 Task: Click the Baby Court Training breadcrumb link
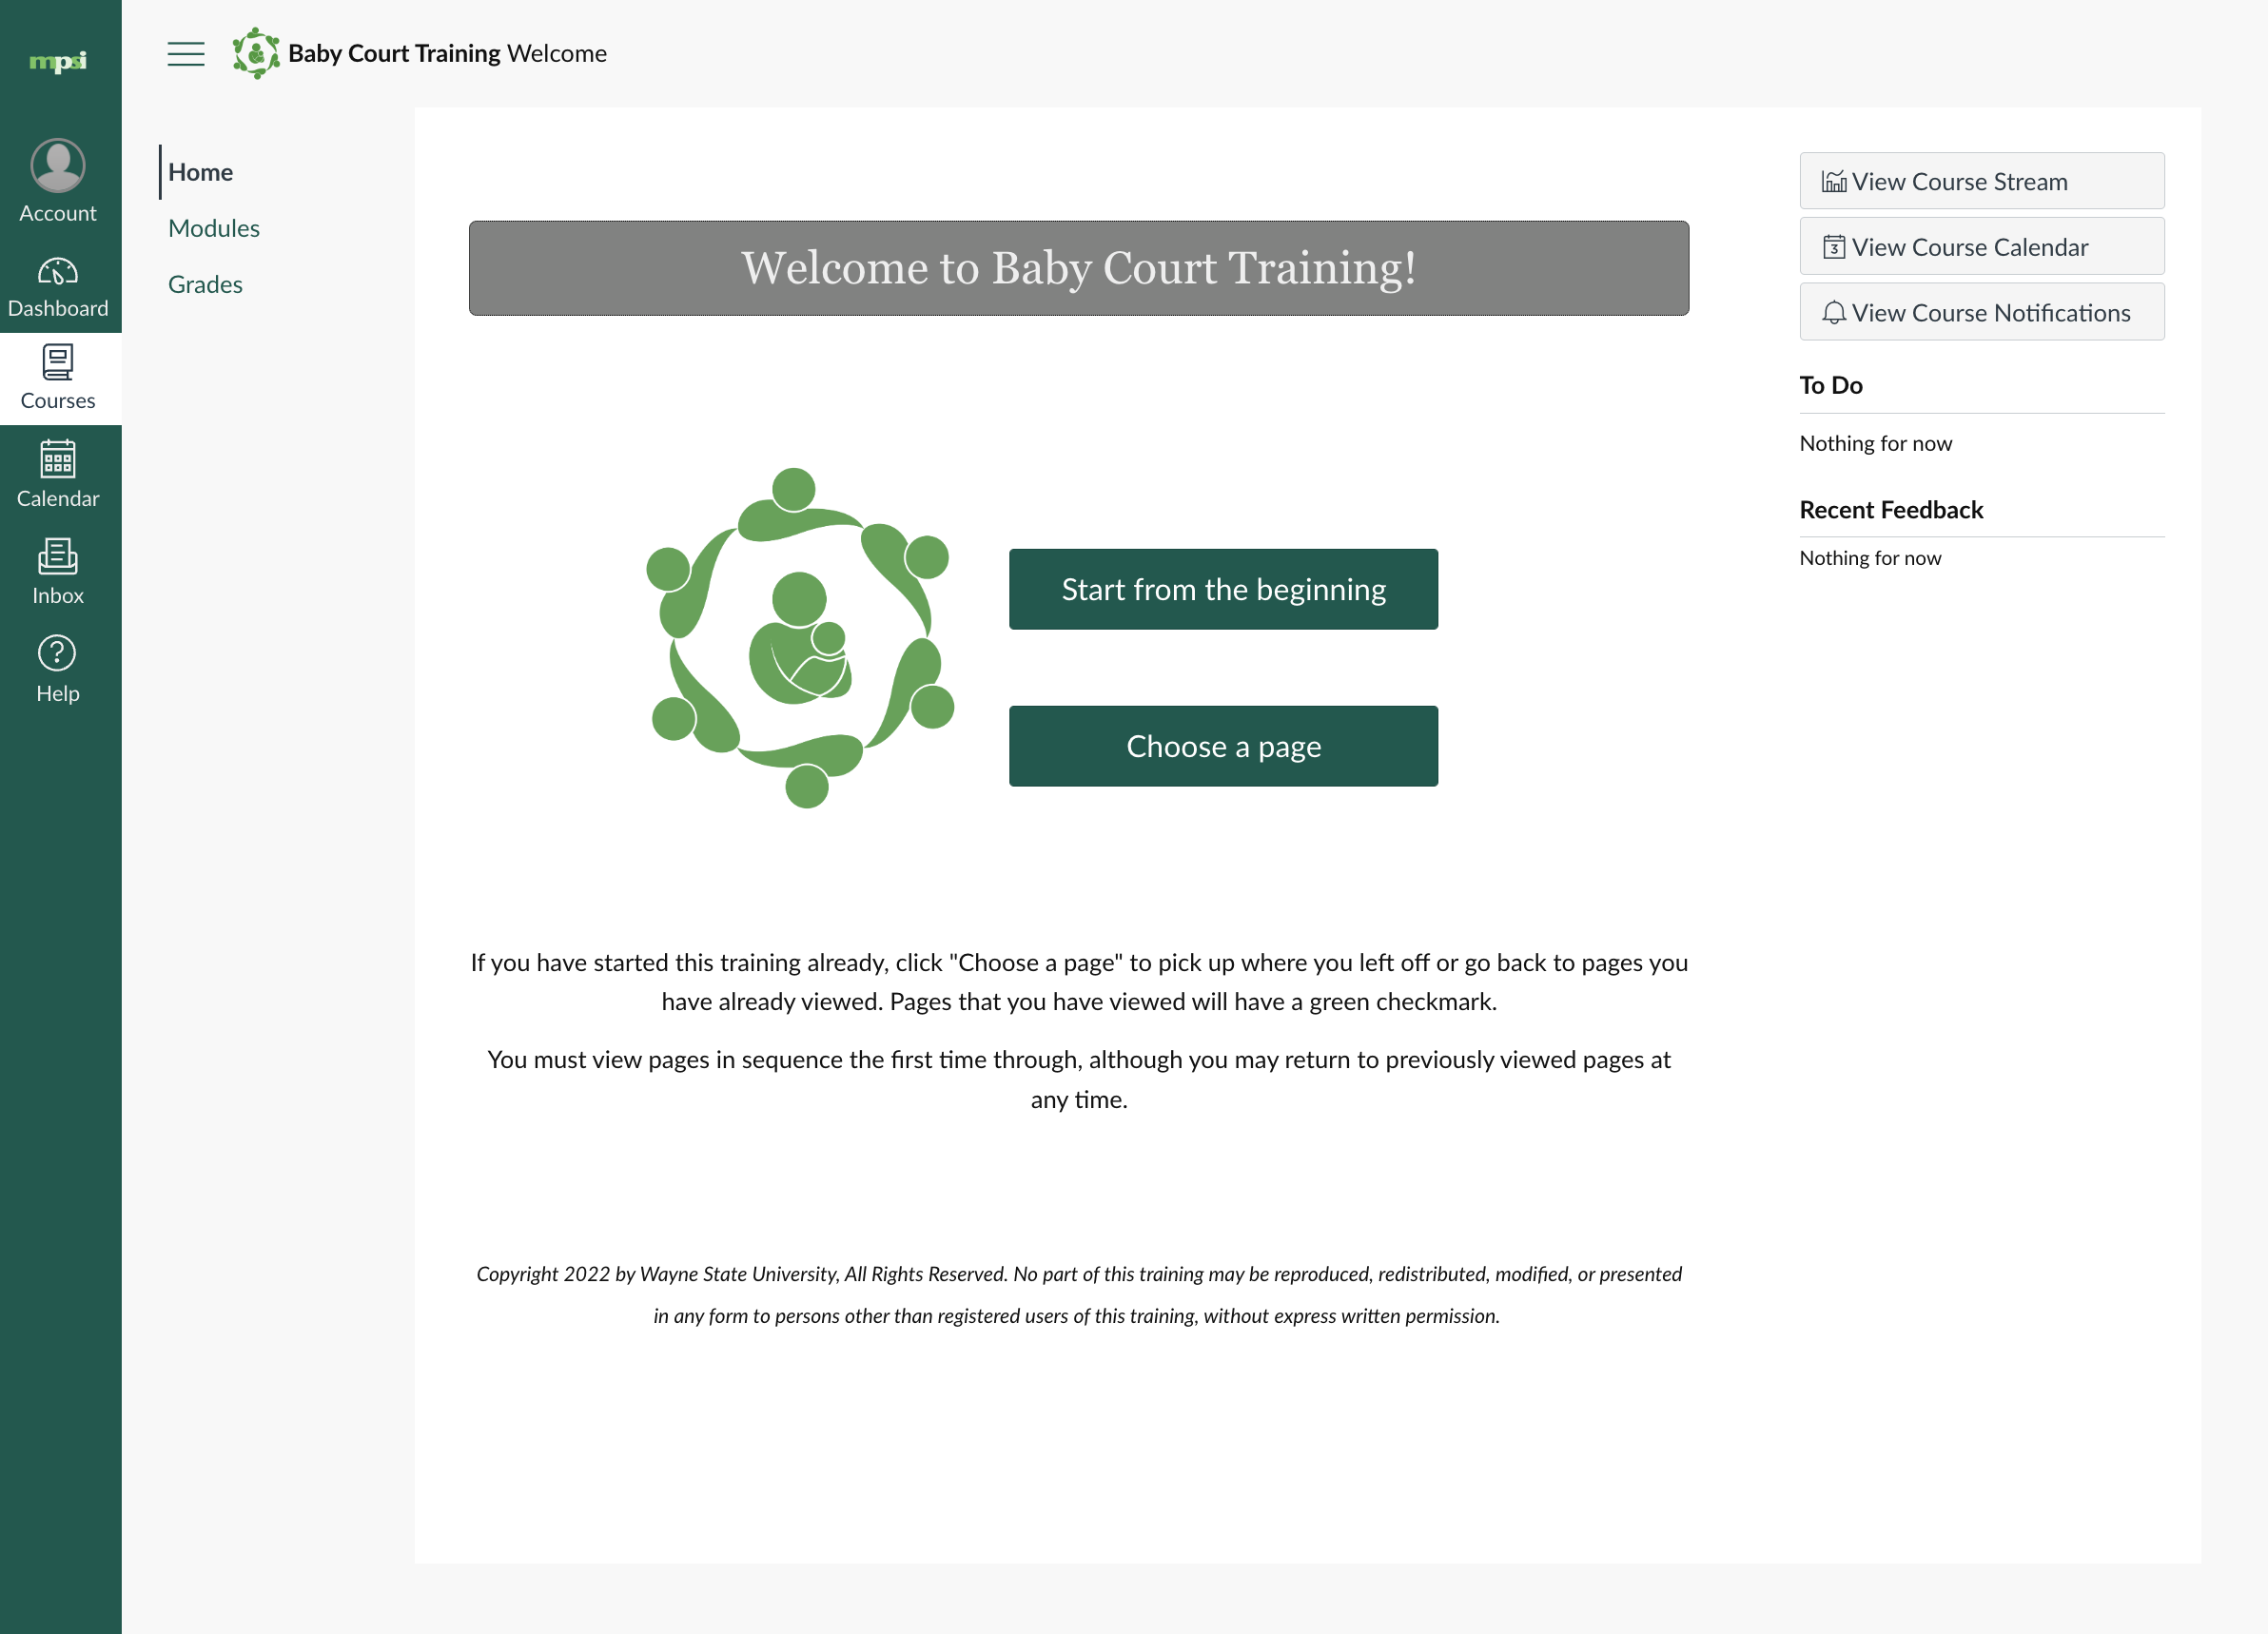pos(394,54)
